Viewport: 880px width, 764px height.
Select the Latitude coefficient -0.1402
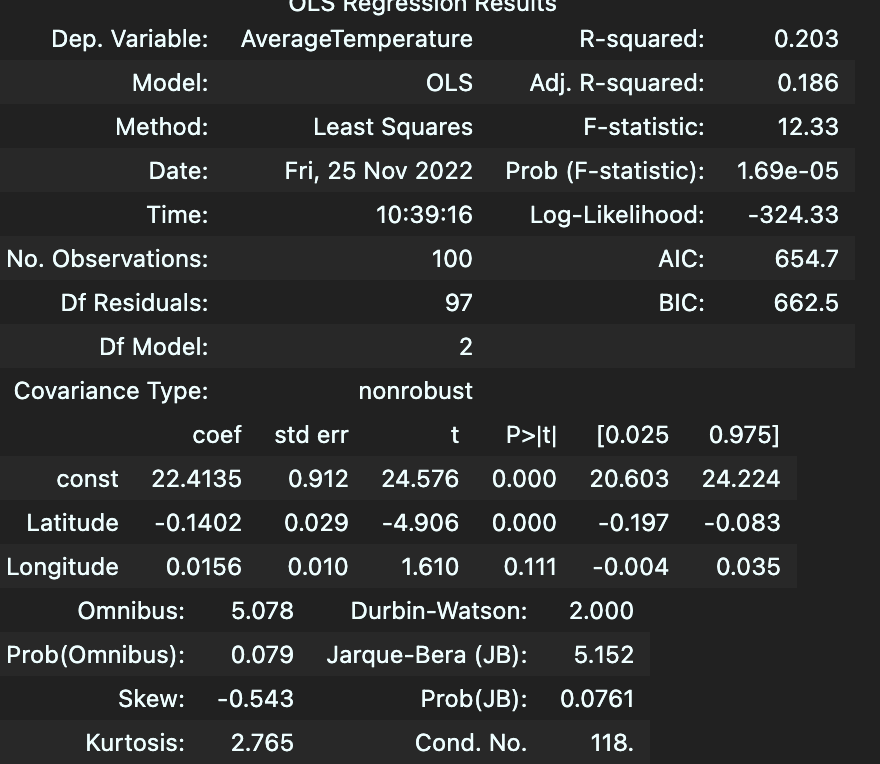coord(197,523)
